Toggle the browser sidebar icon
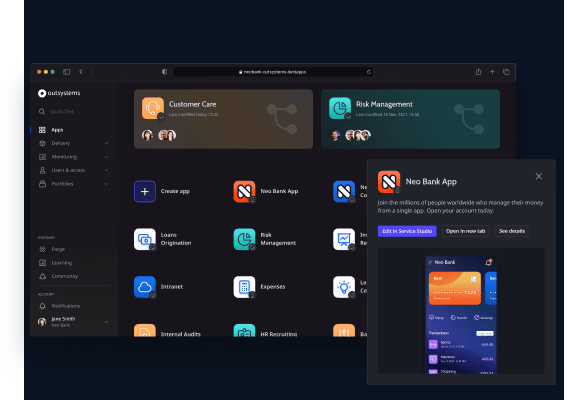 point(67,72)
